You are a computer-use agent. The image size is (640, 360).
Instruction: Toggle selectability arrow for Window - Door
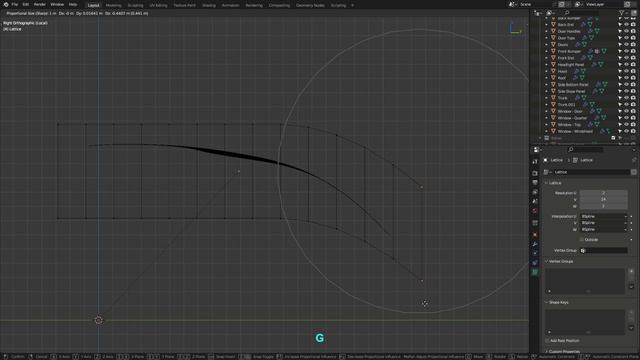[620, 111]
